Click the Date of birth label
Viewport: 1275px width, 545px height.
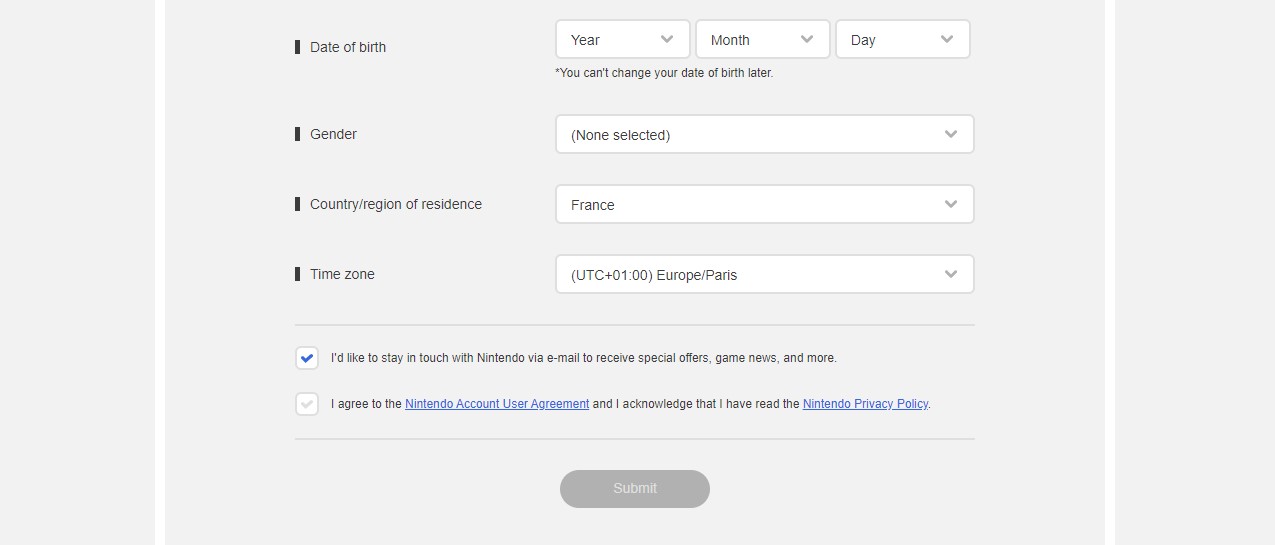click(348, 47)
